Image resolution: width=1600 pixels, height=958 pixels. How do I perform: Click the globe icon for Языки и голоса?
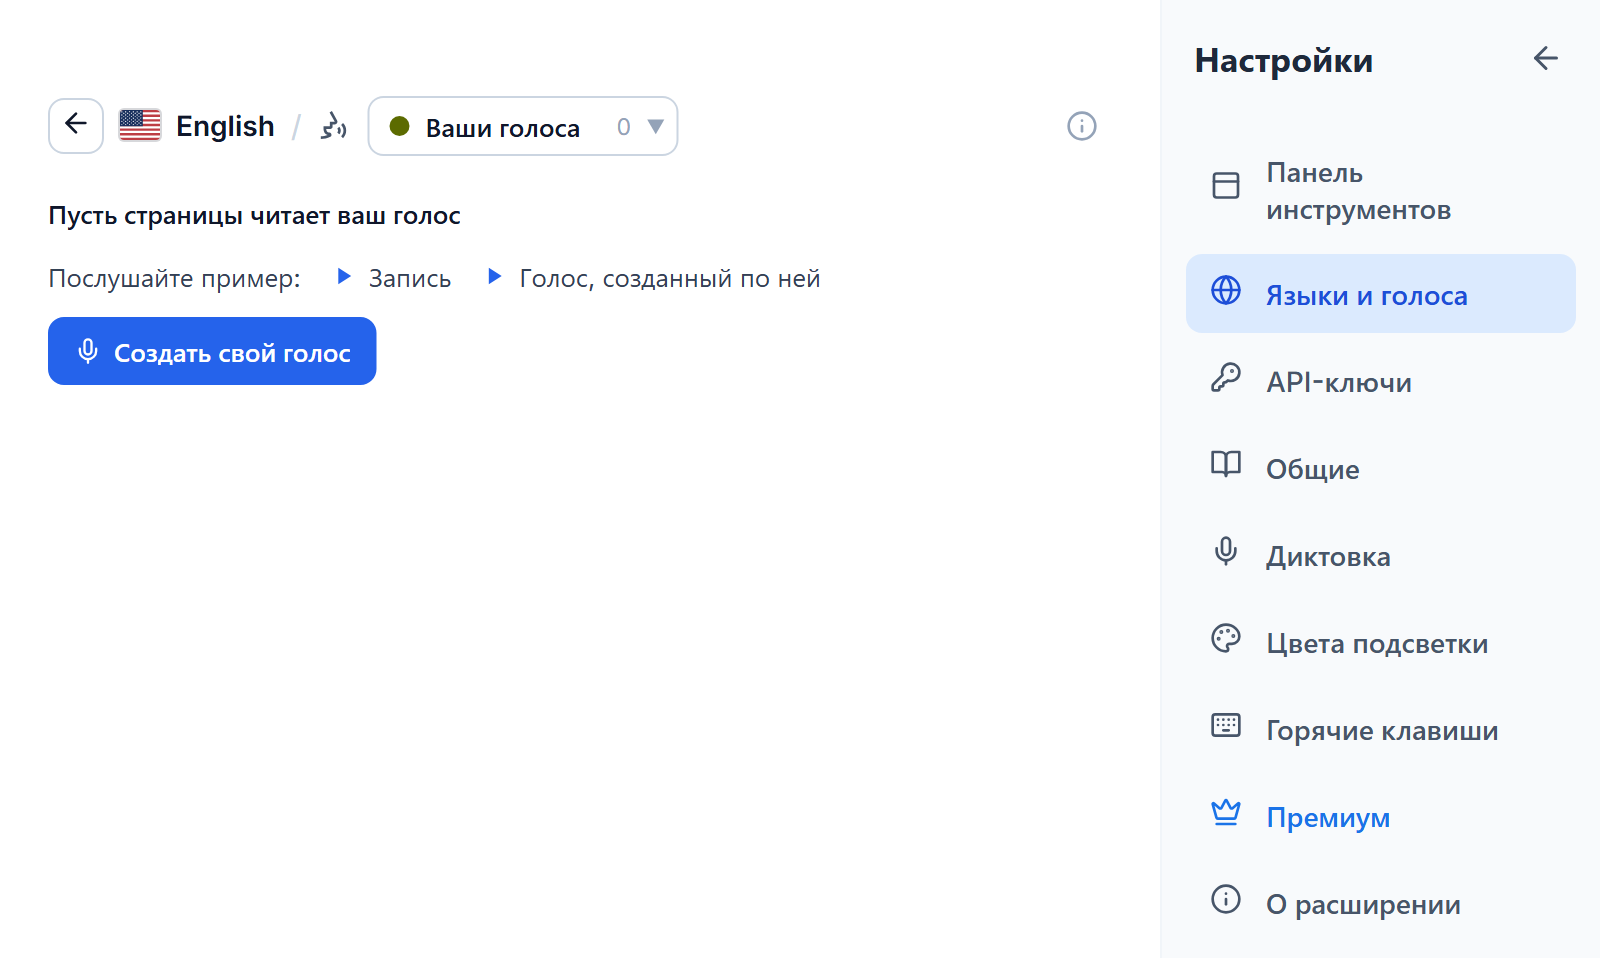[x=1226, y=290]
